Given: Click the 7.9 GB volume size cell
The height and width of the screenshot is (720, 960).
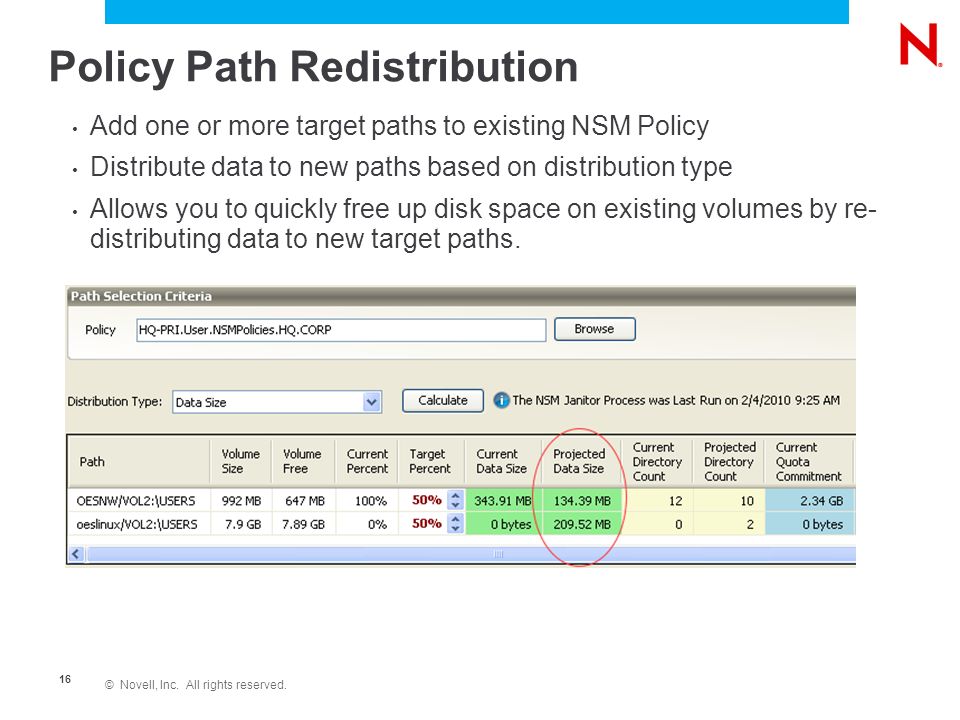Looking at the screenshot, I should [x=241, y=525].
